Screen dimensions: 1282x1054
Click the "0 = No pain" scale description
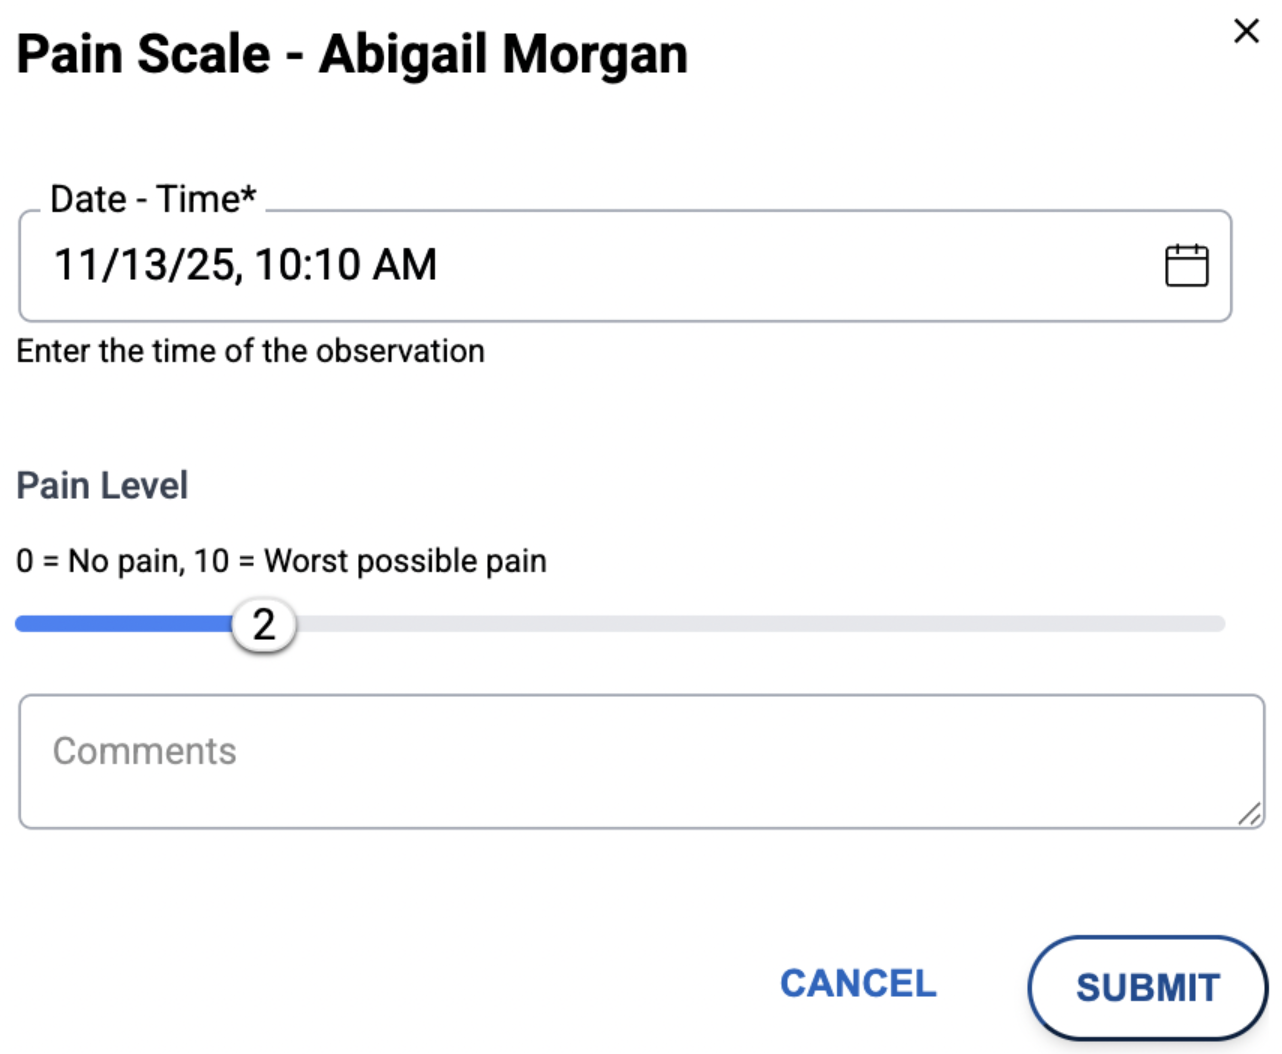(281, 561)
